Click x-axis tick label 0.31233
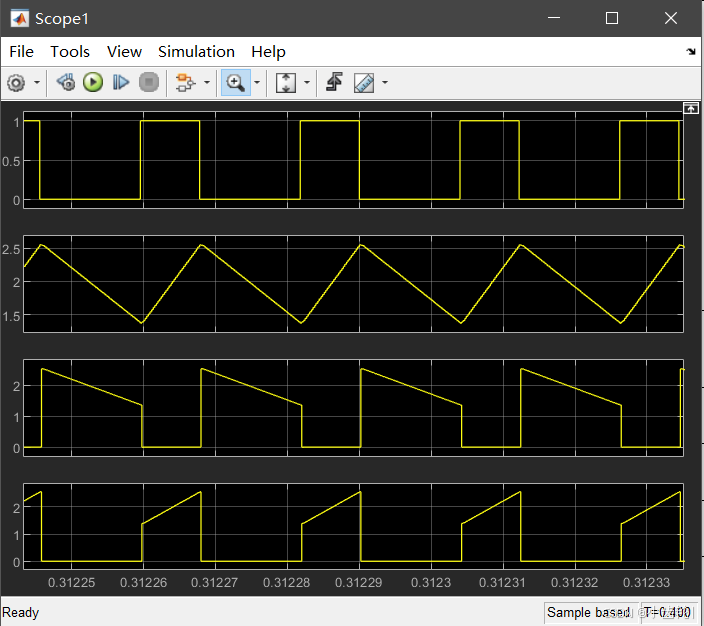 (x=647, y=583)
